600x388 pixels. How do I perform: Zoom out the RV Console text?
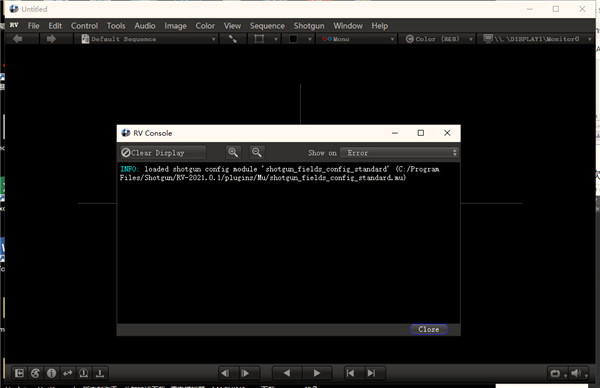pos(256,152)
